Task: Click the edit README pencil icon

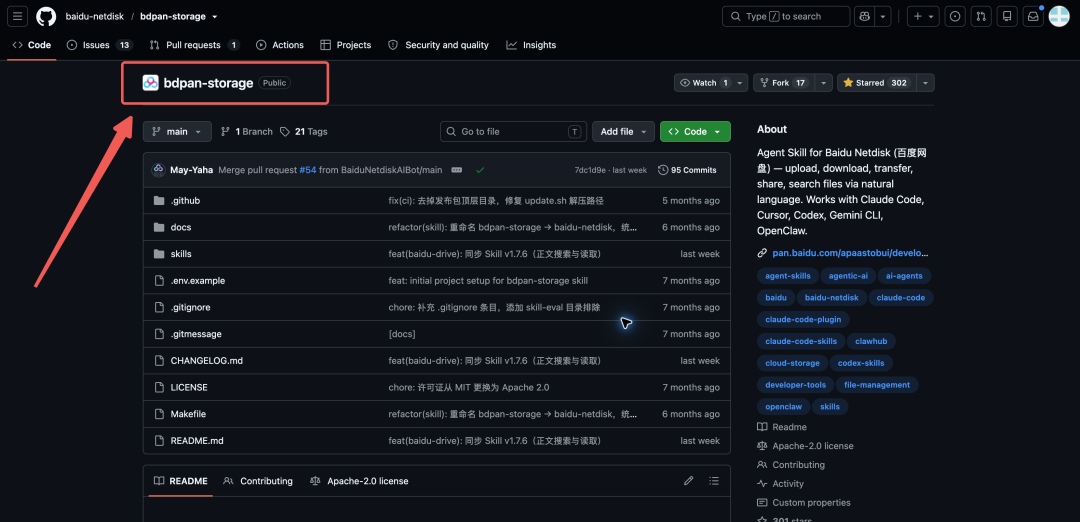Action: pyautogui.click(x=688, y=481)
